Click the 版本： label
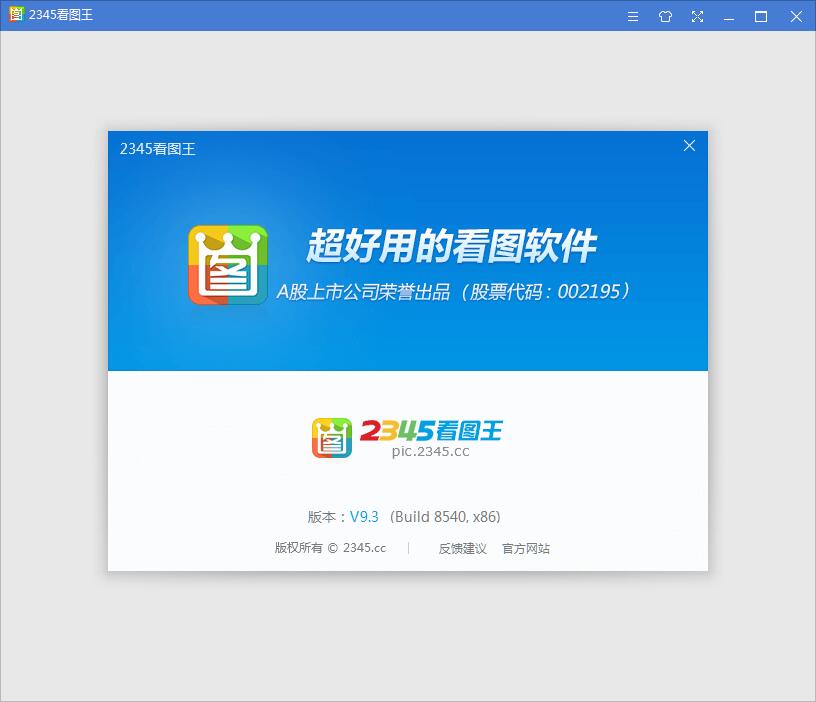This screenshot has width=816, height=702. (x=327, y=517)
